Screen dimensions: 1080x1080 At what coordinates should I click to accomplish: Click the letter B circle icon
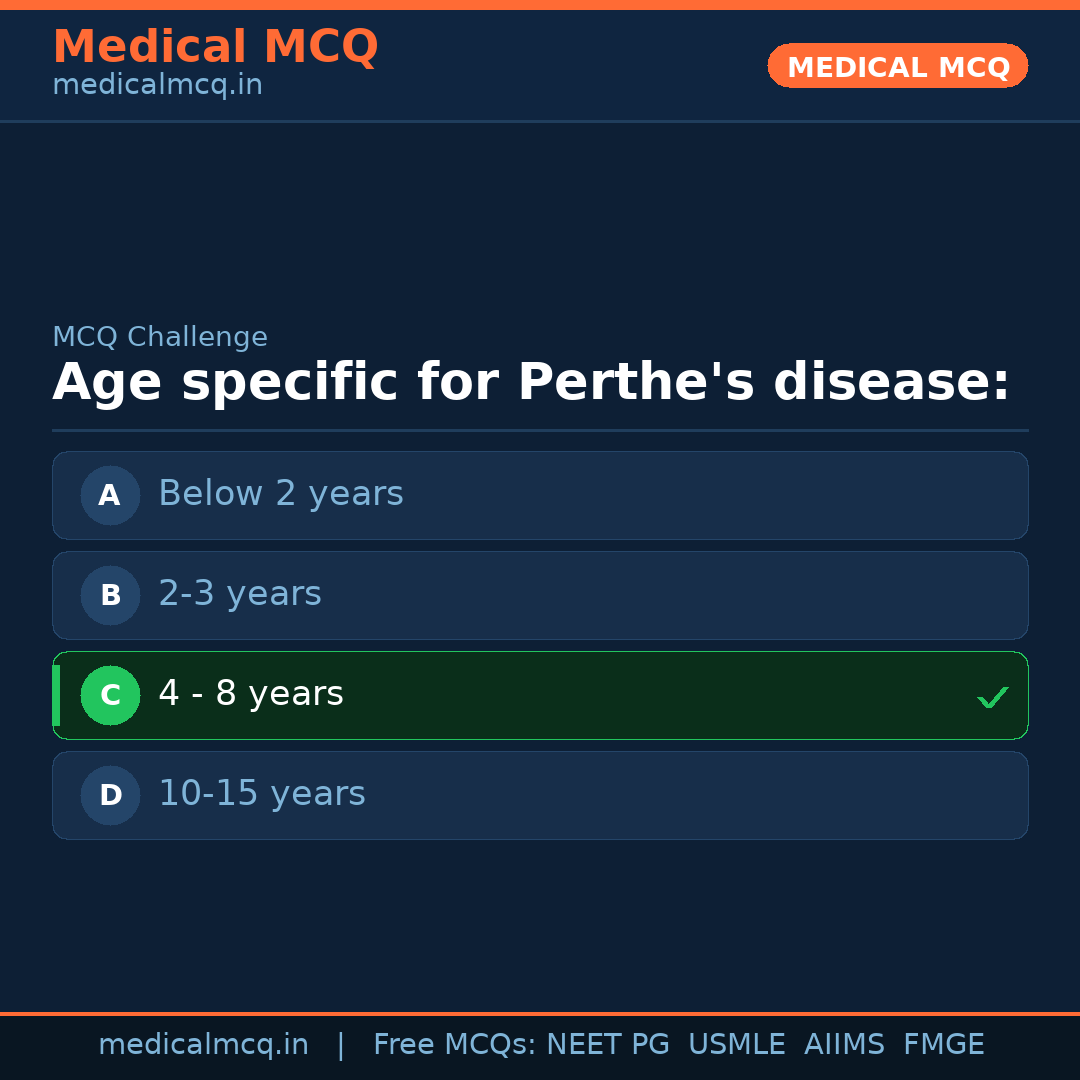110,595
